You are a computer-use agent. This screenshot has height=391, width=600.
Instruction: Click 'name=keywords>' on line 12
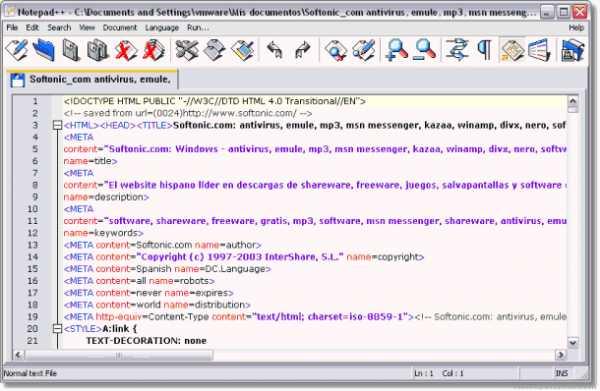coord(103,233)
